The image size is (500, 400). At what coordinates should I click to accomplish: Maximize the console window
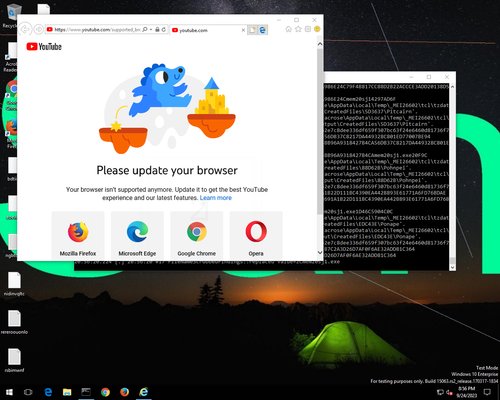click(x=429, y=77)
